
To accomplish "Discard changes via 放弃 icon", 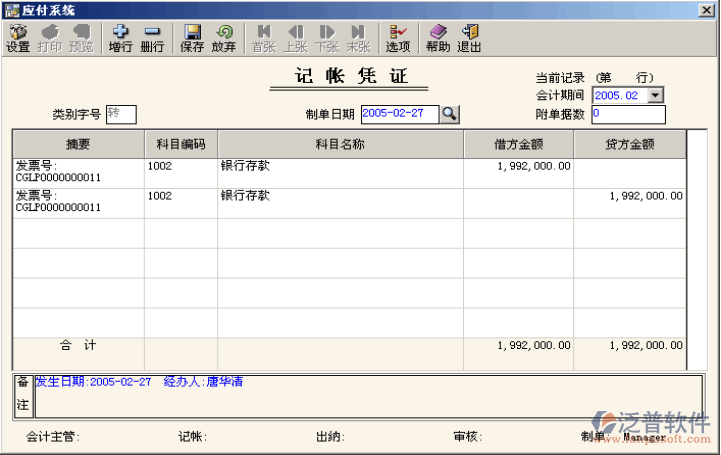I will click(x=224, y=38).
